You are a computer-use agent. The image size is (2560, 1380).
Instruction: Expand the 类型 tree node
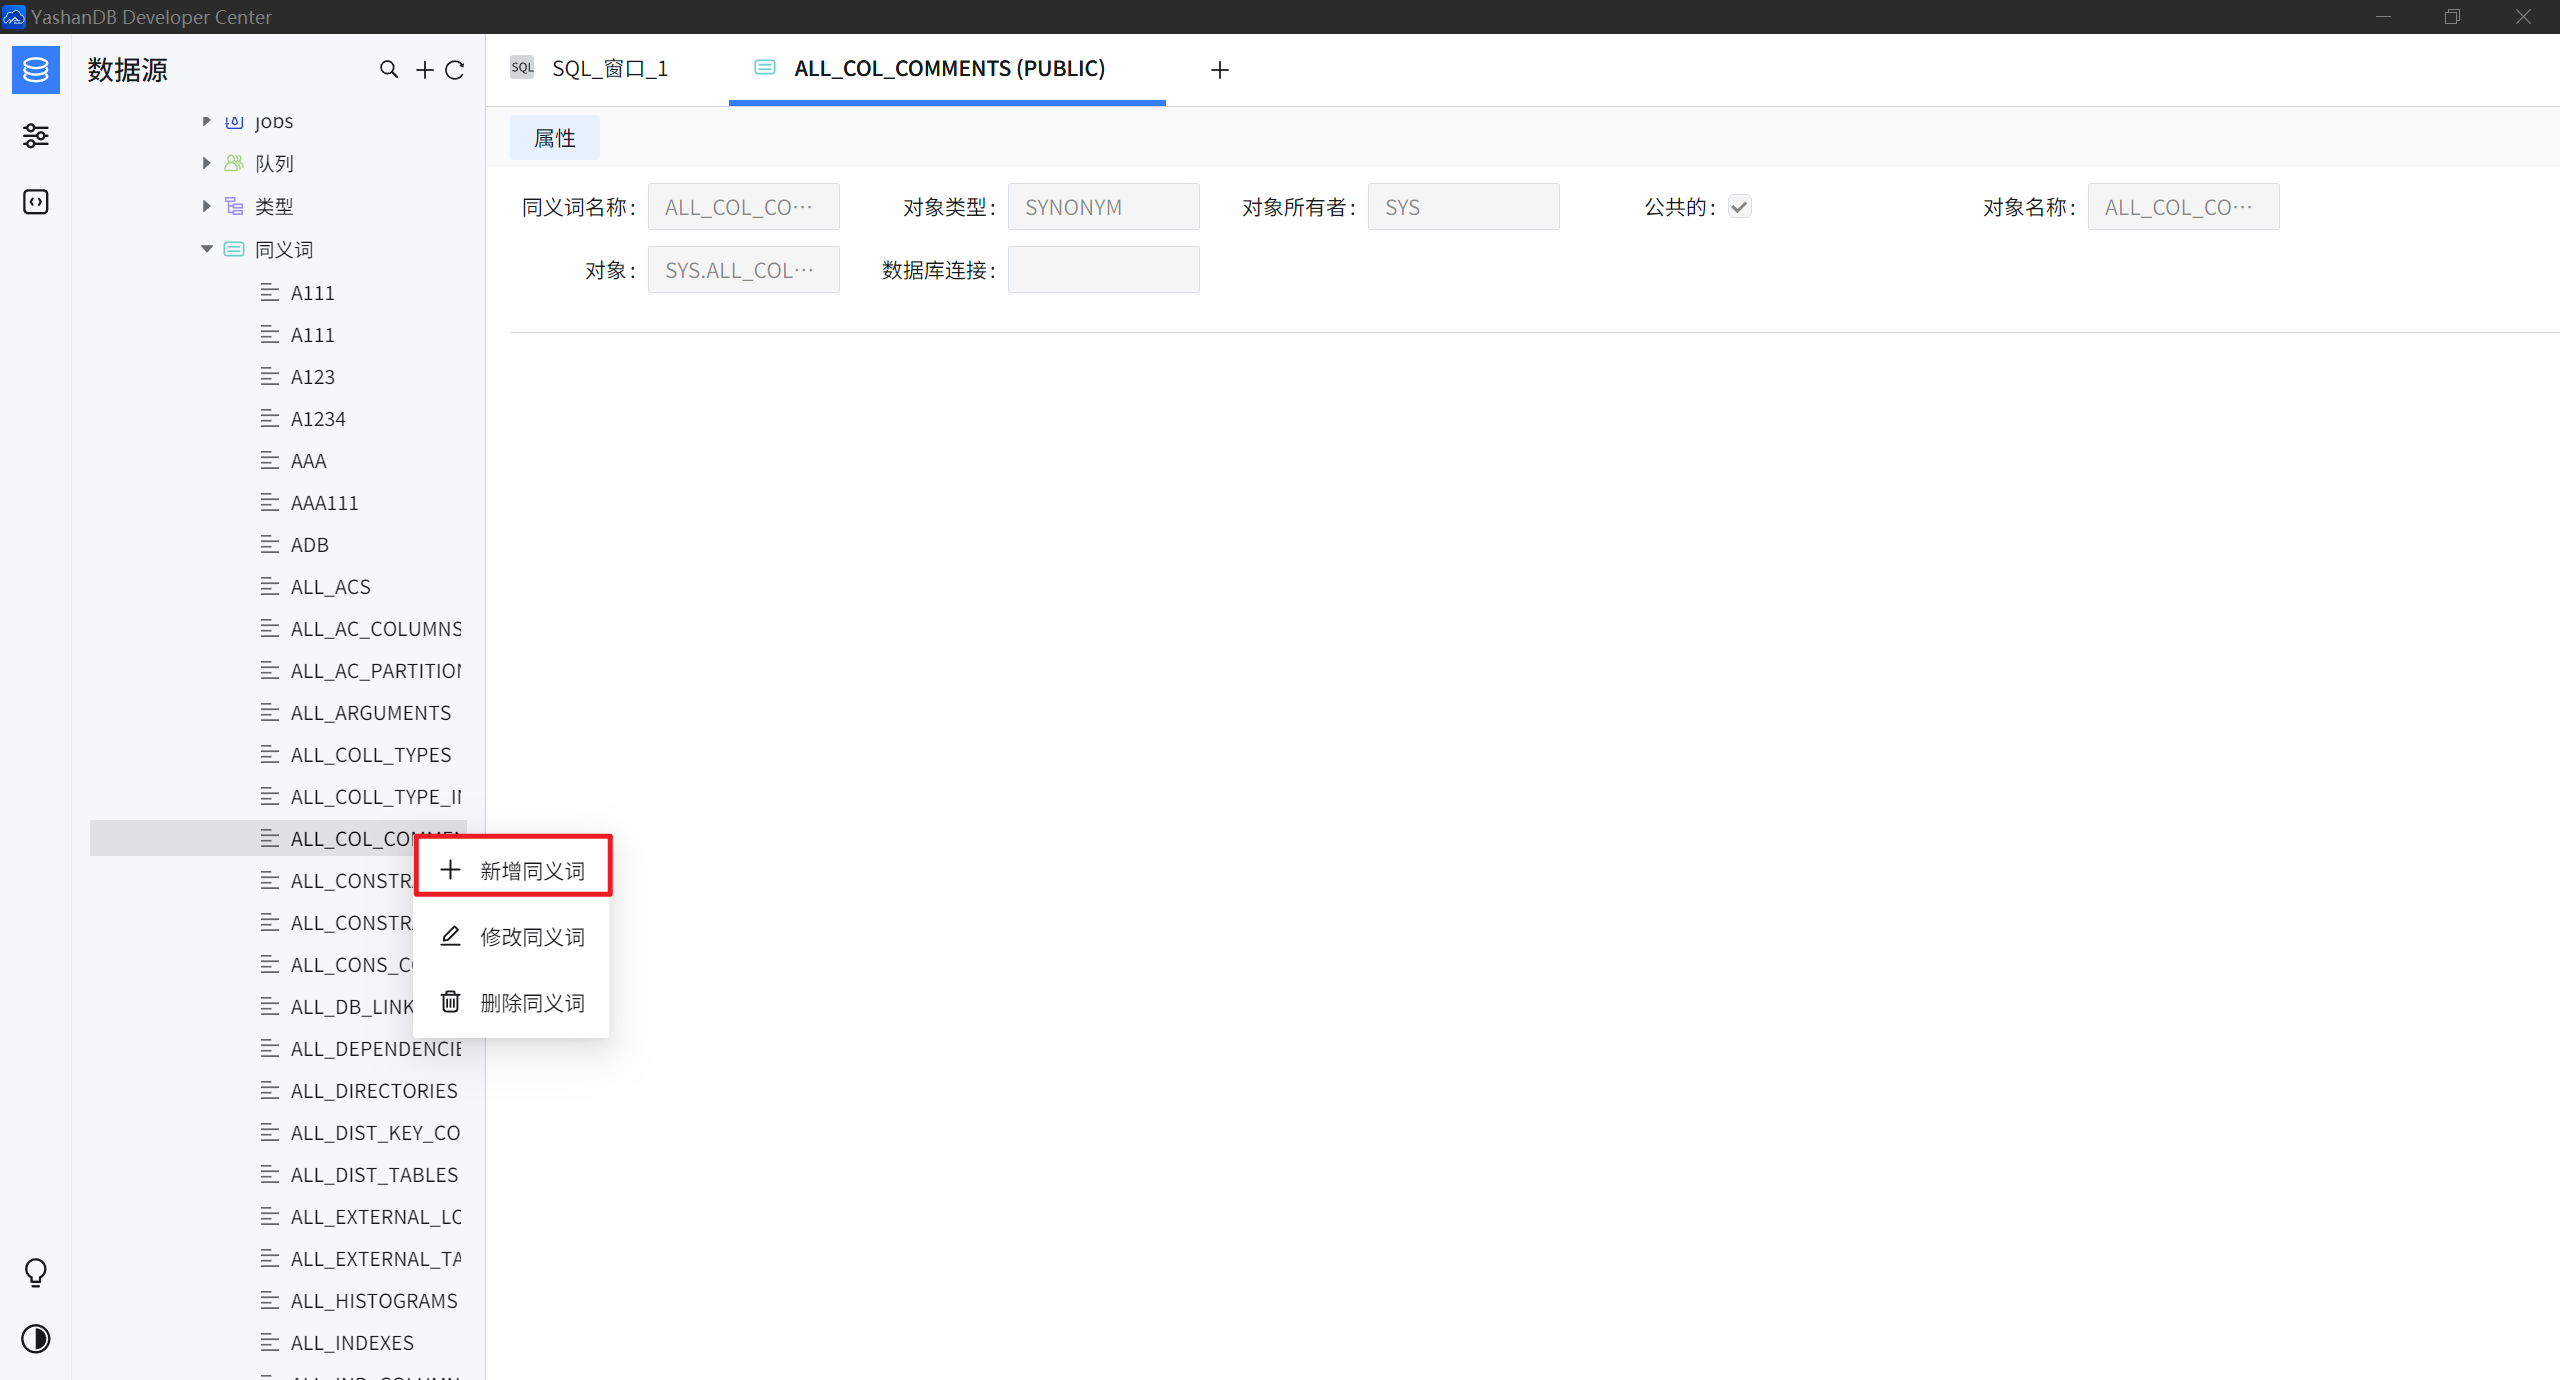click(206, 206)
